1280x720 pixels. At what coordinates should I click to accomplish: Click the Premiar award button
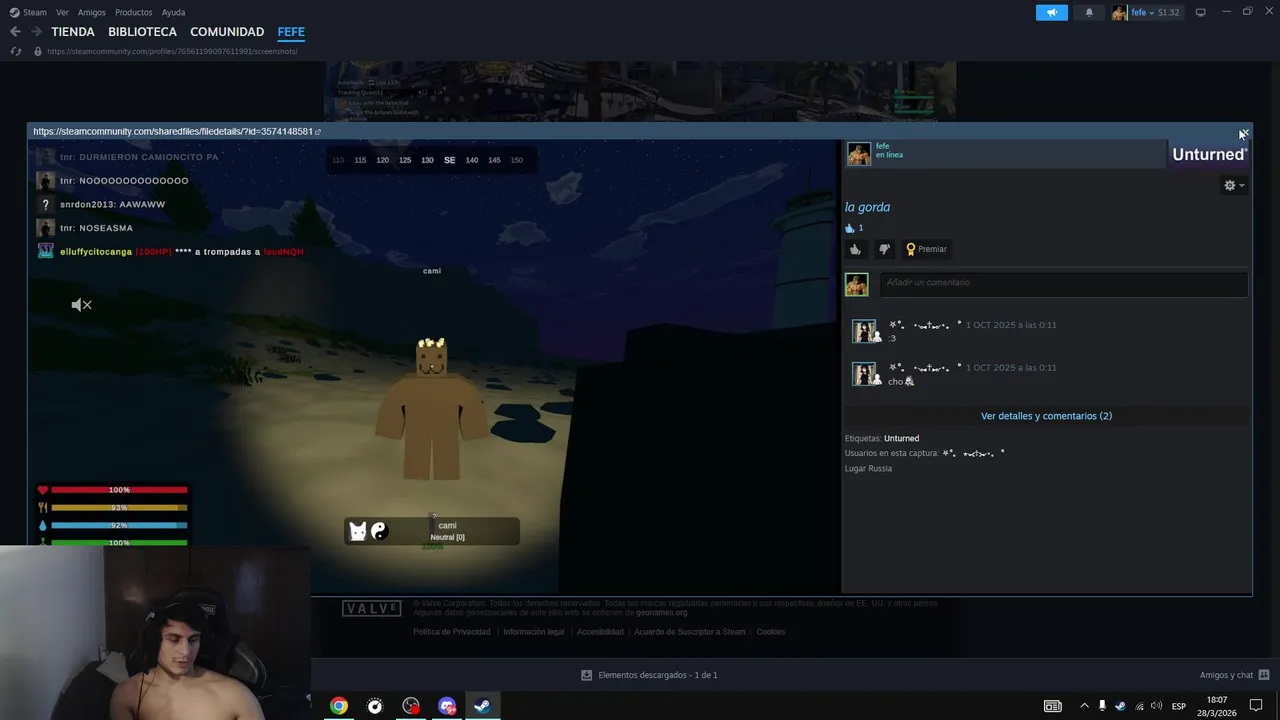tap(926, 249)
